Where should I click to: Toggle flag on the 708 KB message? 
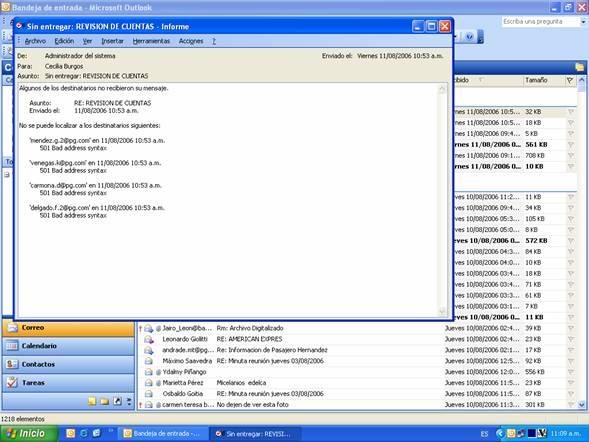(571, 155)
